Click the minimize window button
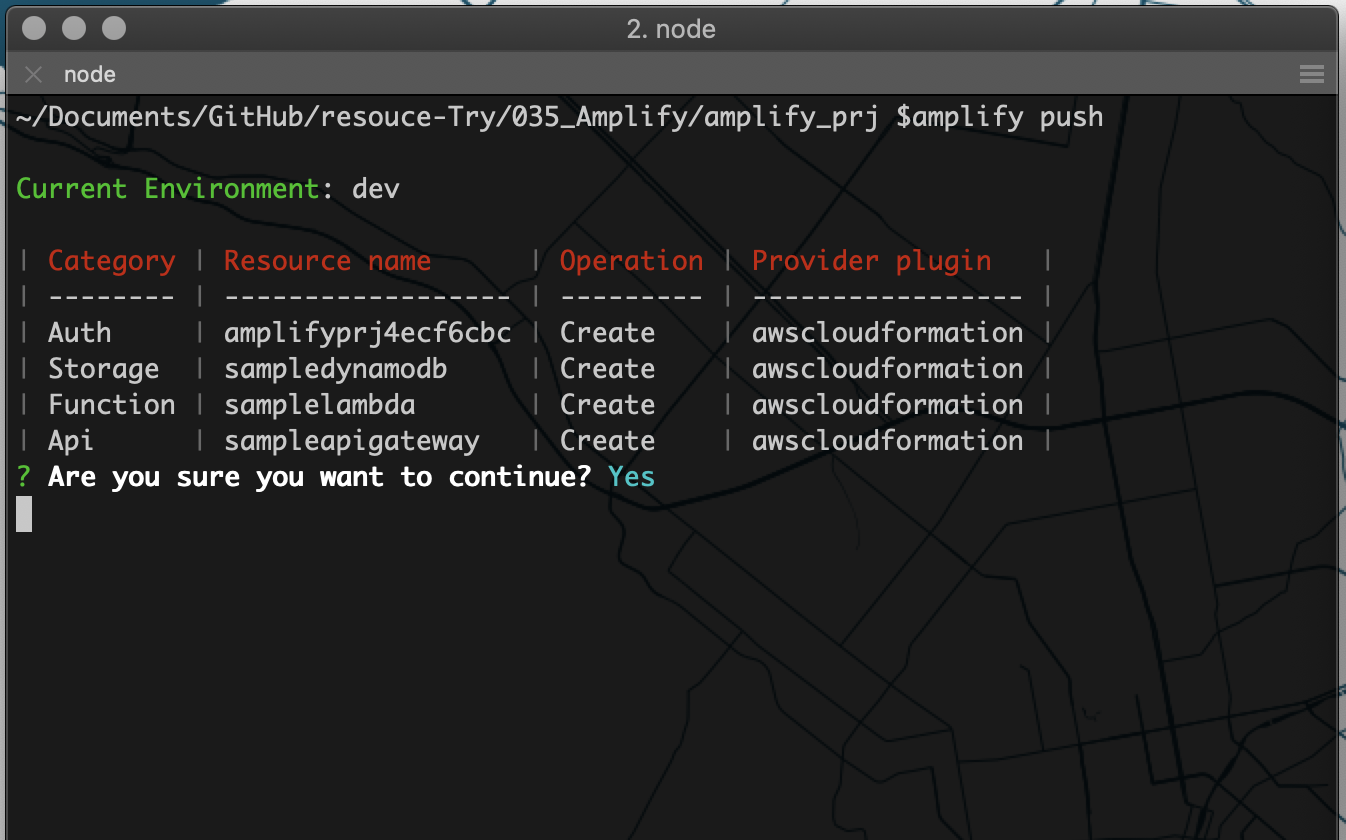The image size is (1346, 840). coord(74,28)
